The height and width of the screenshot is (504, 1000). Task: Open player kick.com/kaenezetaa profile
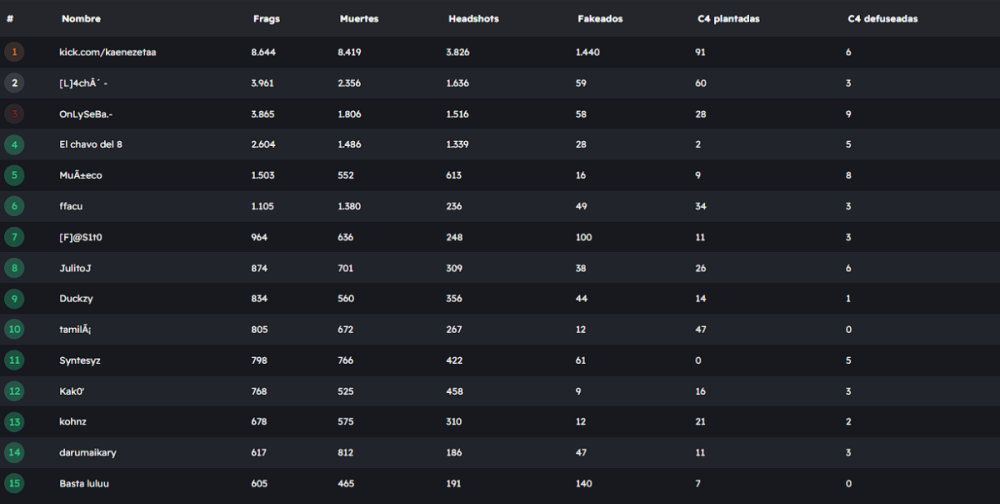[107, 52]
